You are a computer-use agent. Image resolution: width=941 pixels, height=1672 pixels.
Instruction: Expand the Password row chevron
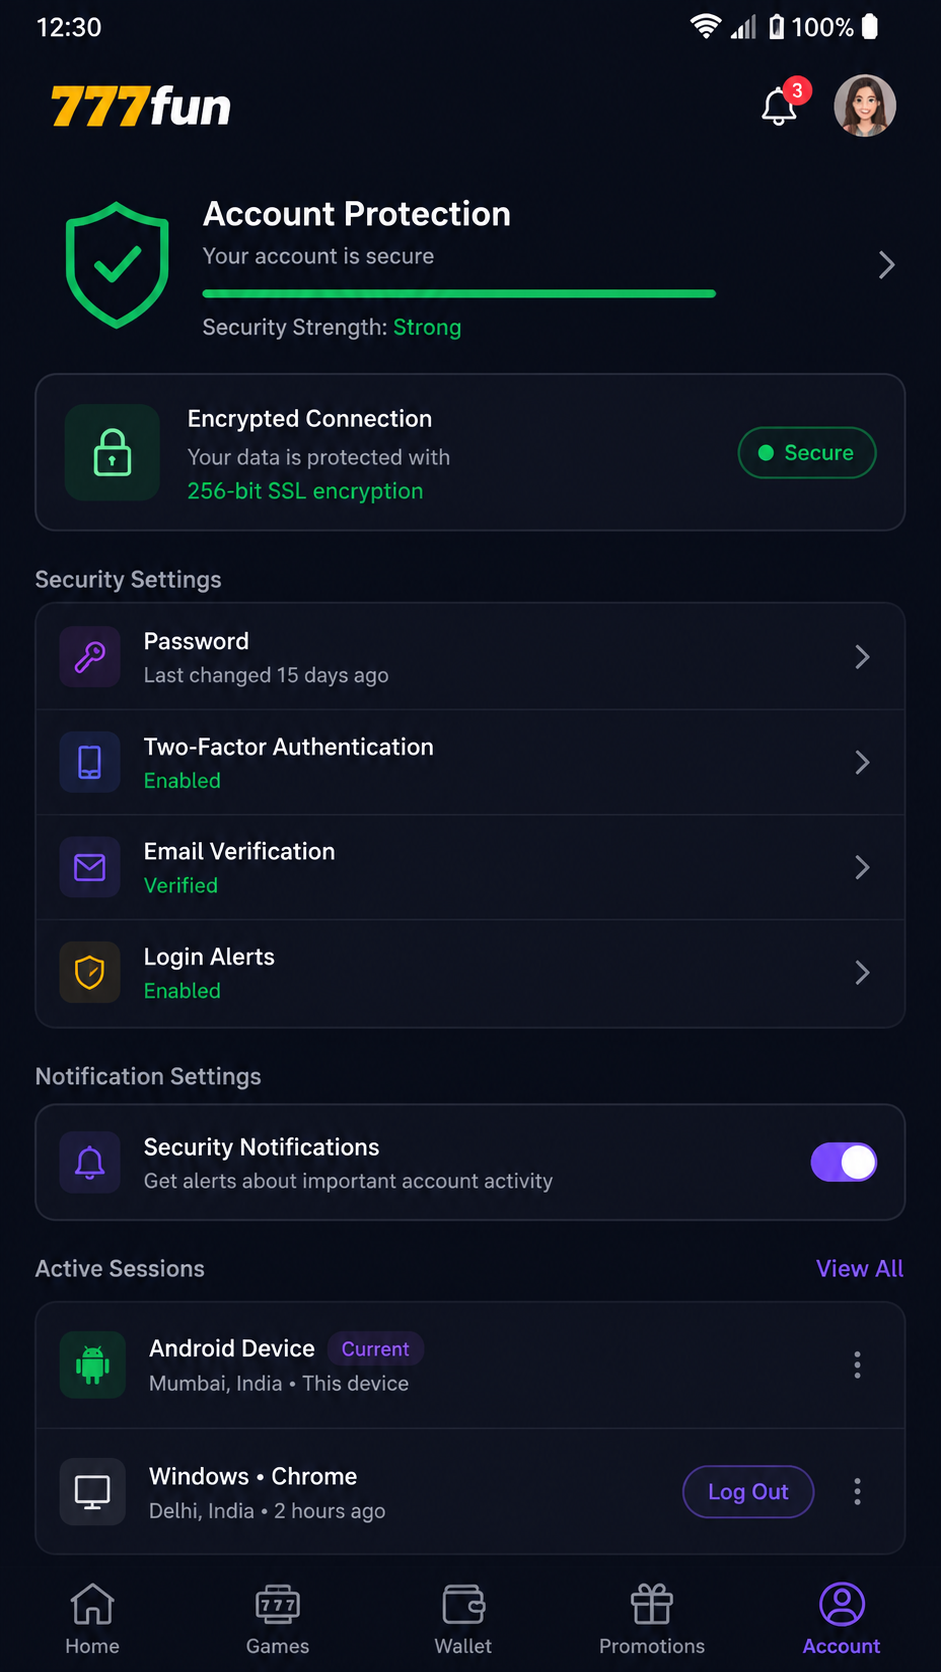click(x=862, y=657)
